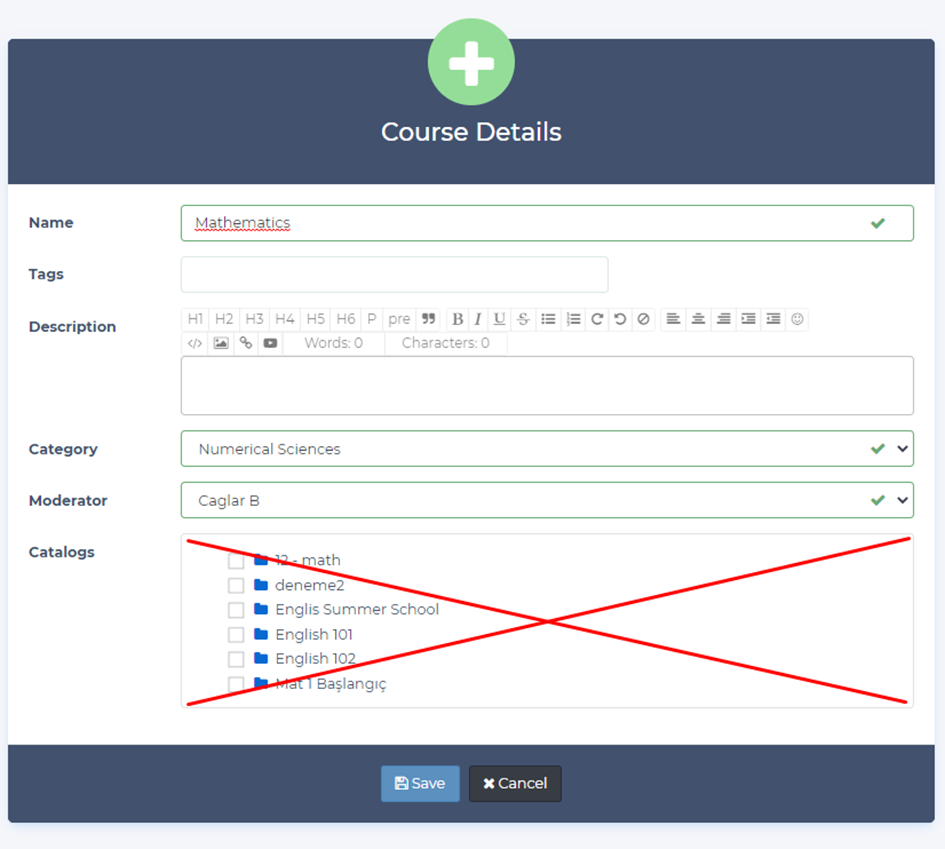The image size is (945, 849).
Task: Switch to HTML source code view
Action: [x=195, y=343]
